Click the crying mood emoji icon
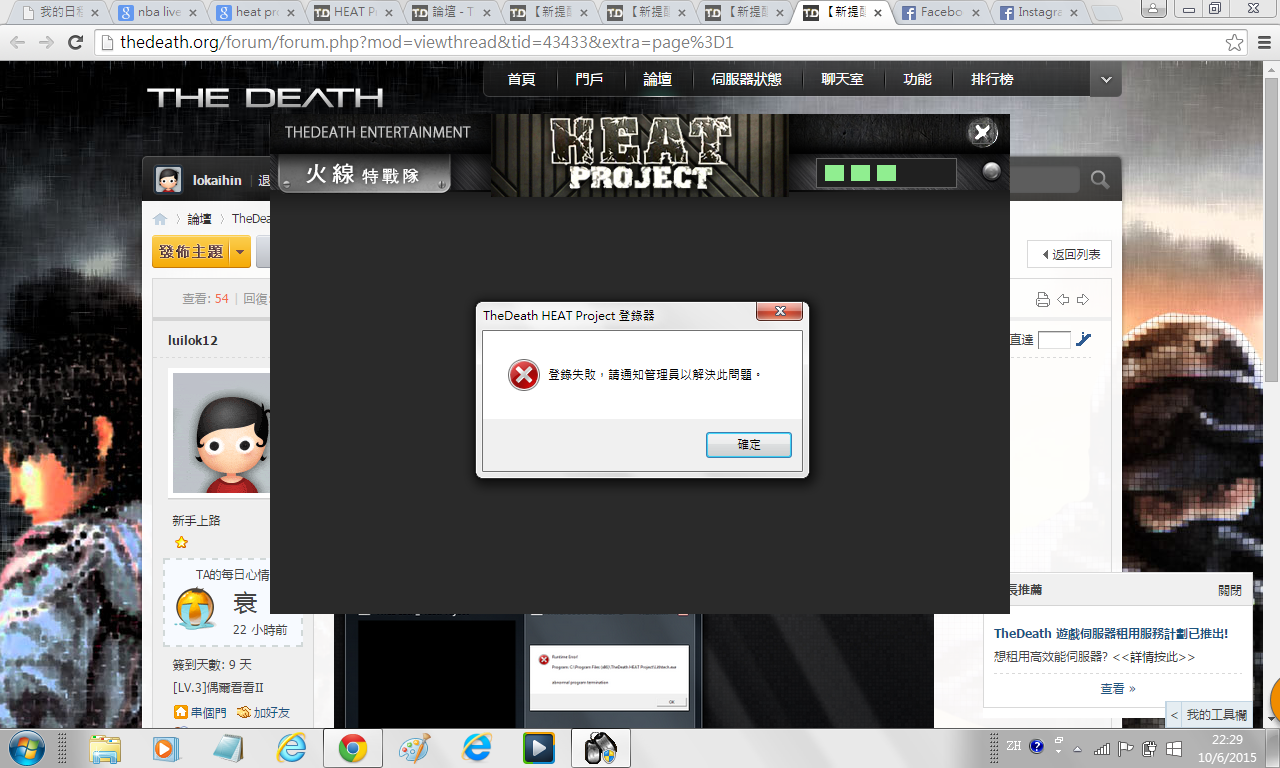The height and width of the screenshot is (768, 1280). tap(195, 607)
